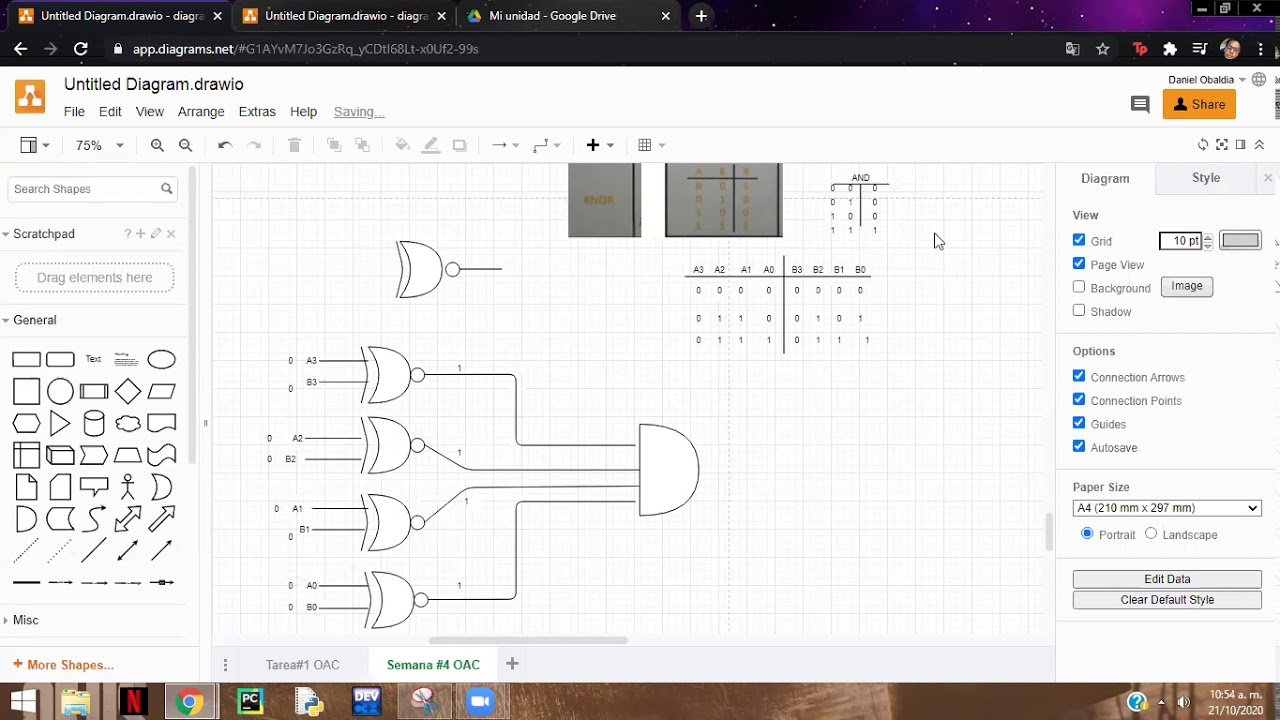Click the draw.io orange logo
The width and height of the screenshot is (1280, 720).
tap(30, 97)
